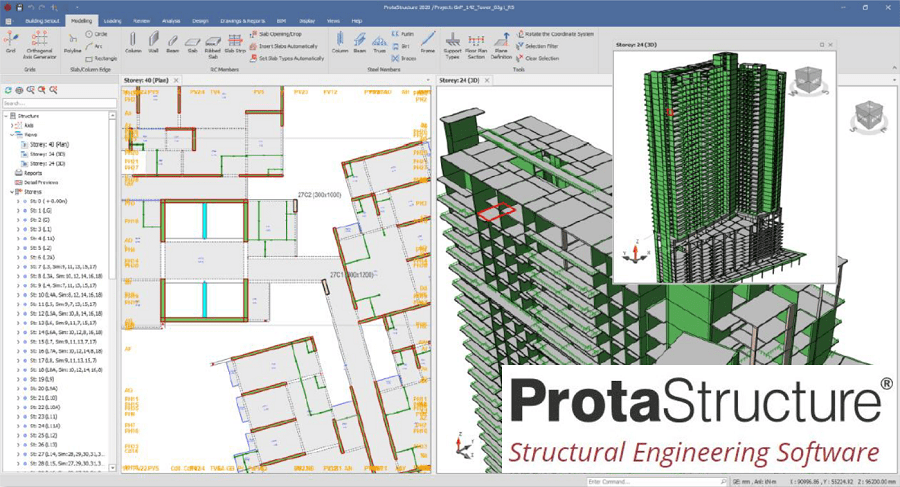Select the Ribbed Slab tool
The image size is (900, 487).
pos(213,45)
